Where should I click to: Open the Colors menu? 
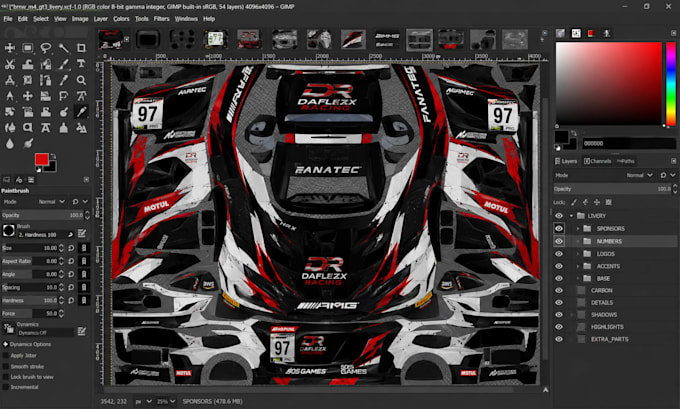click(x=121, y=19)
